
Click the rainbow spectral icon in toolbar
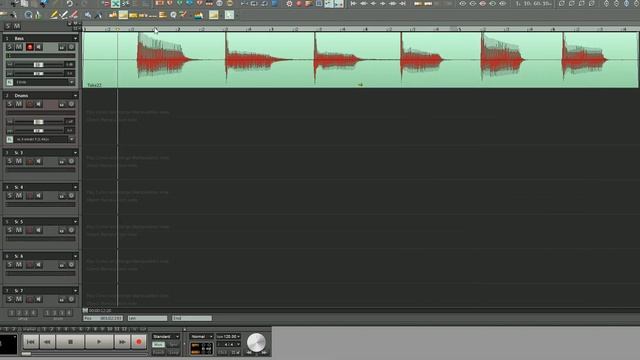(x=199, y=16)
